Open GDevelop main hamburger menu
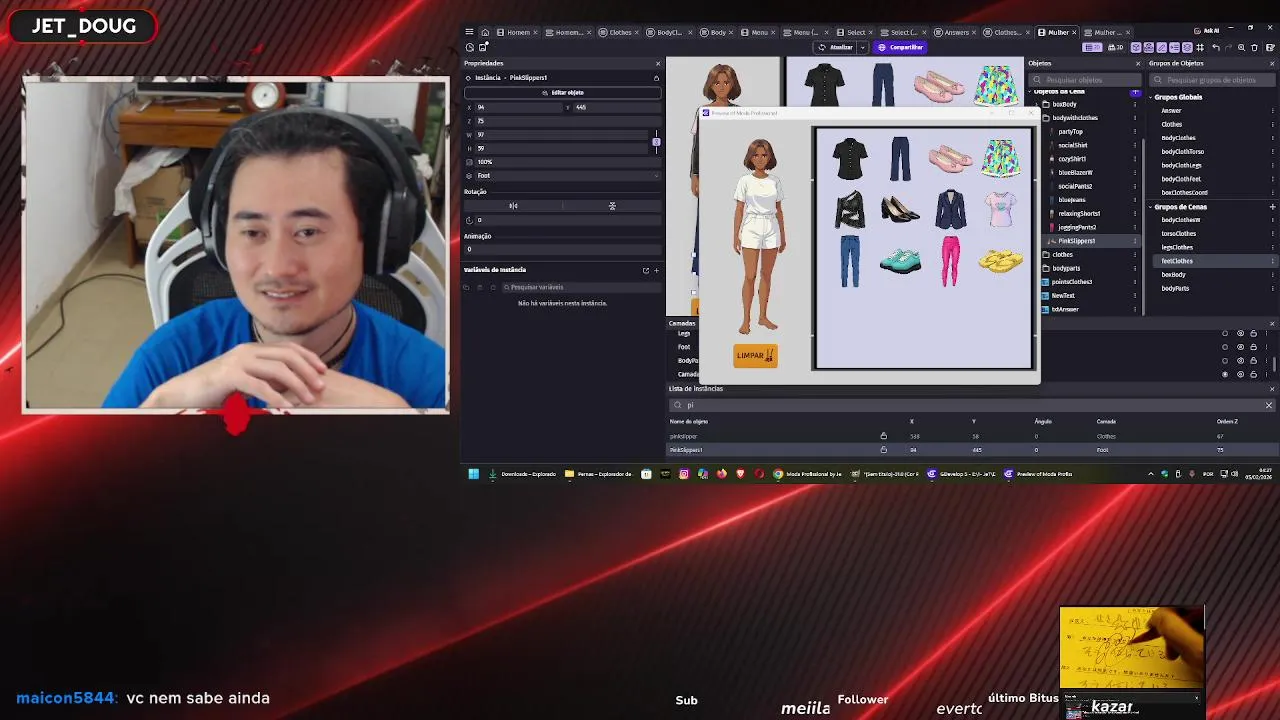The height and width of the screenshot is (720, 1280). click(469, 32)
